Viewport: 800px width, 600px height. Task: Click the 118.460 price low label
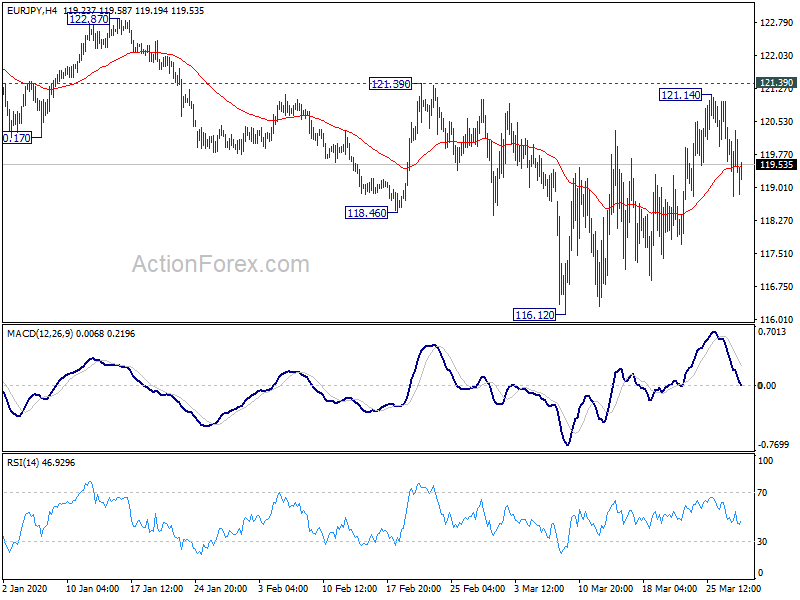tap(366, 213)
